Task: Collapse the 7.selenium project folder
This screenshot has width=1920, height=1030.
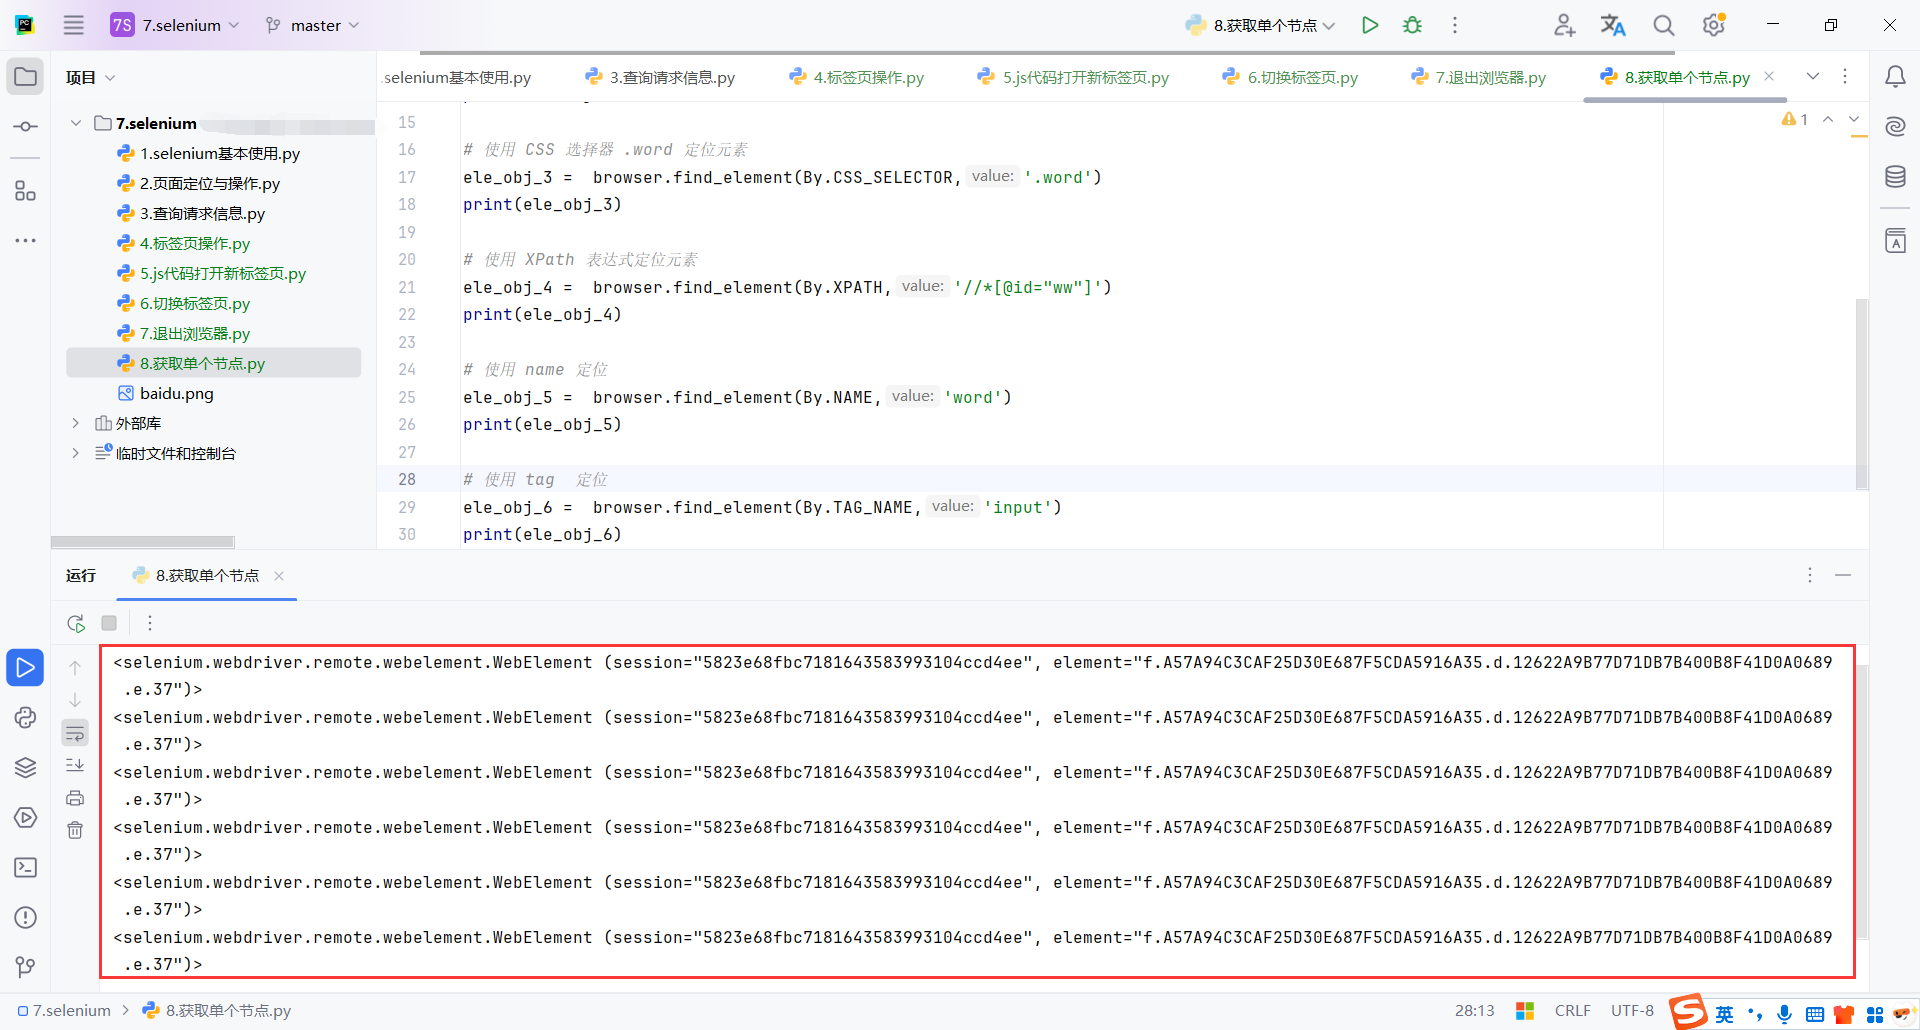Action: (x=76, y=123)
